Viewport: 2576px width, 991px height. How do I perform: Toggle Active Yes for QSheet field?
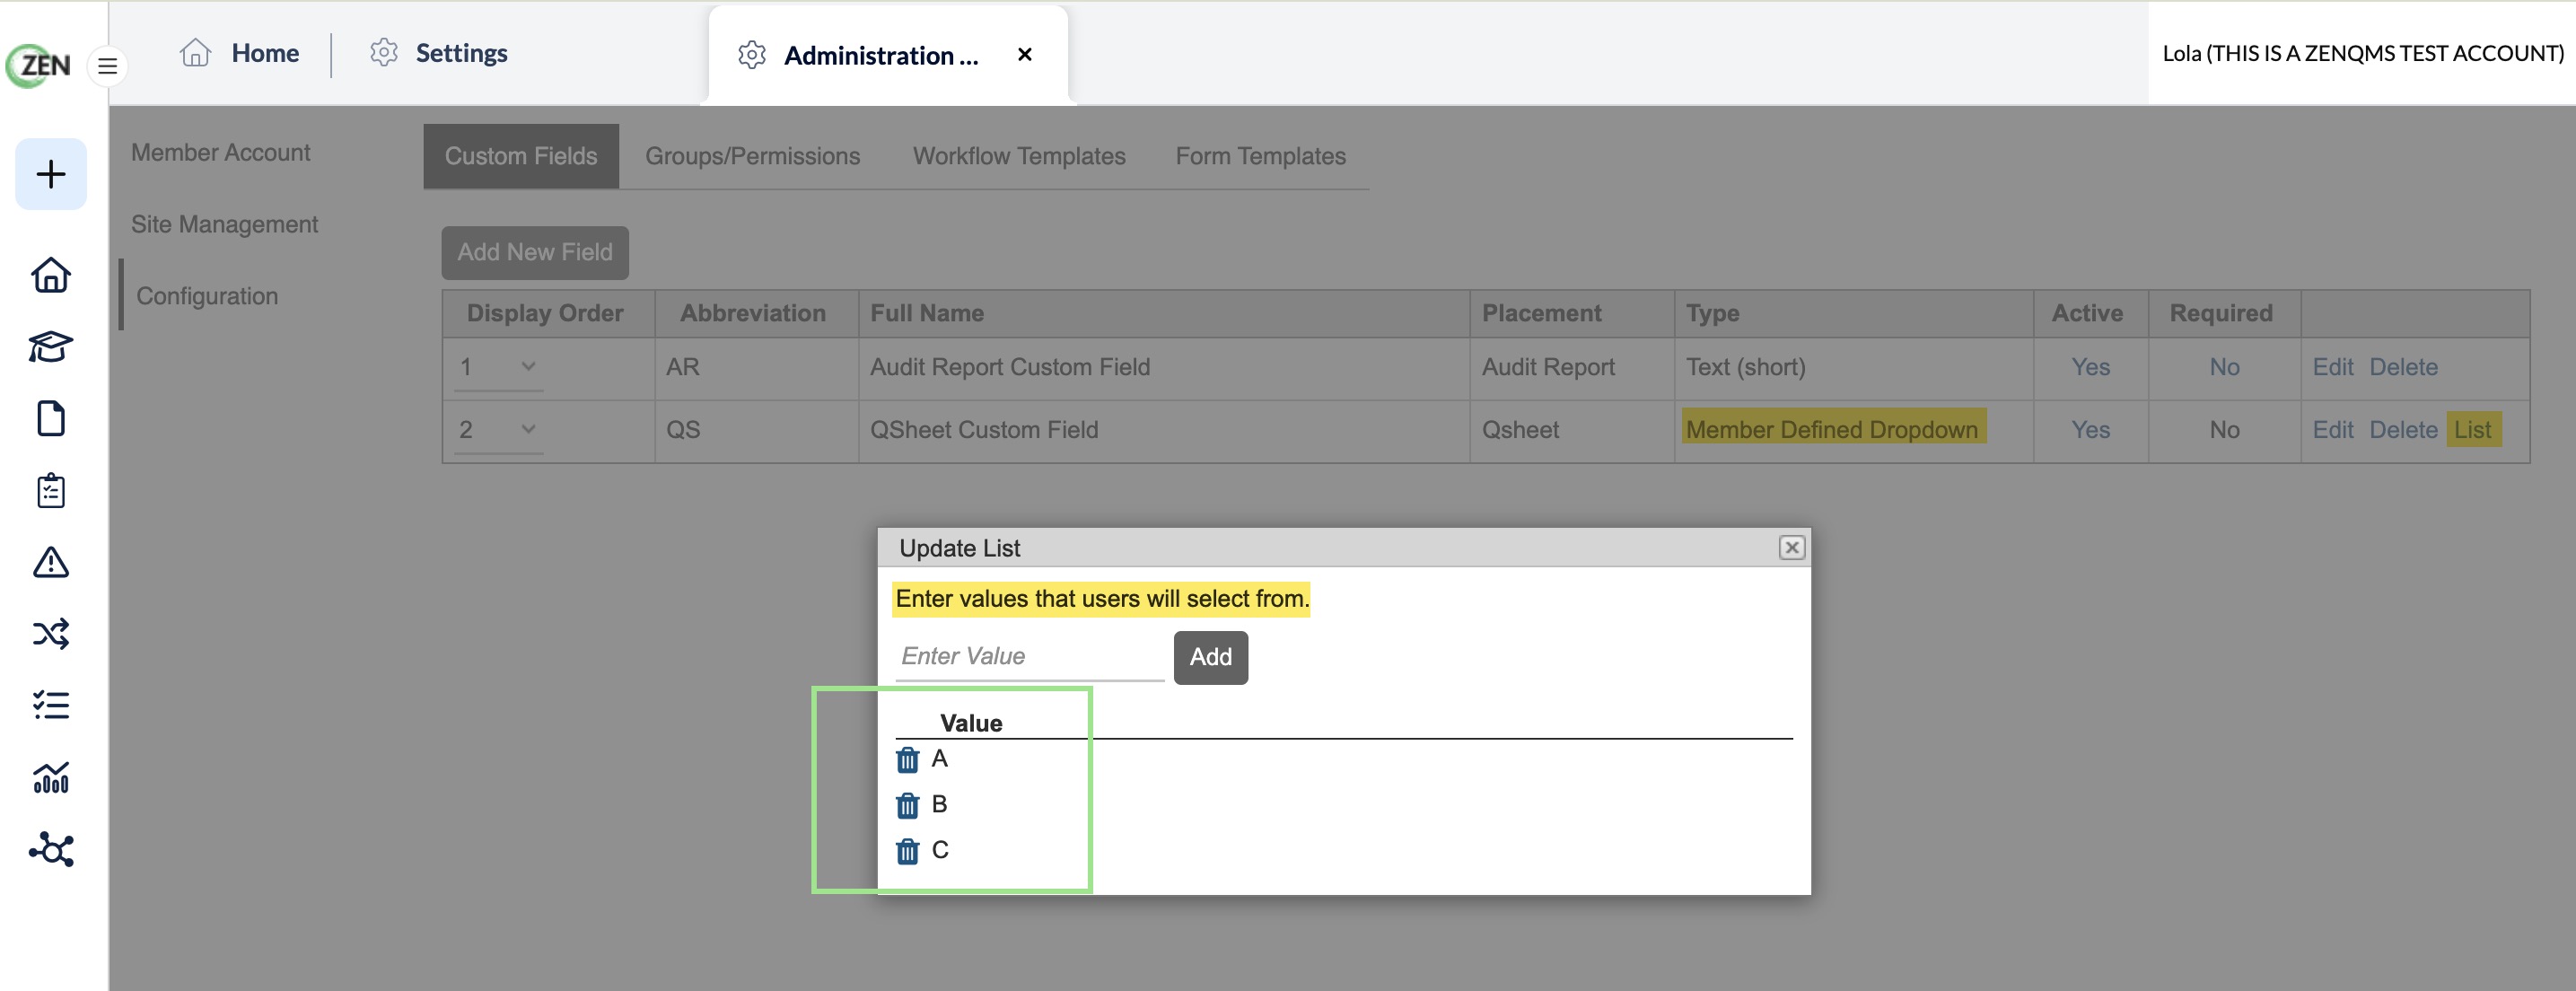point(2090,430)
